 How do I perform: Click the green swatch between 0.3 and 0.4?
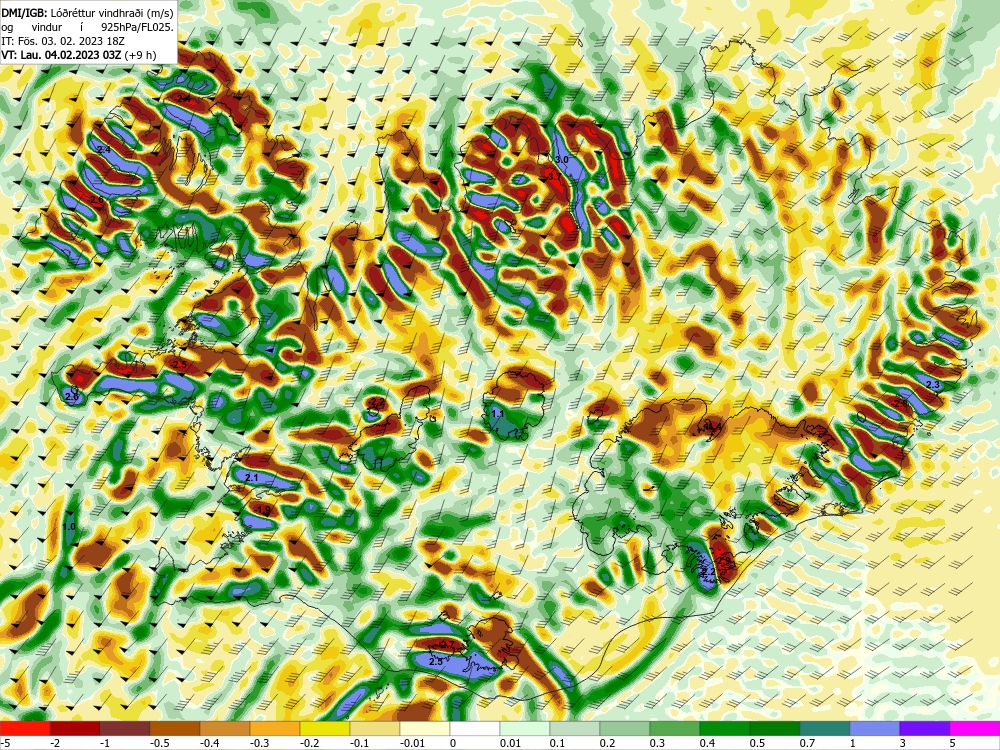click(x=675, y=728)
